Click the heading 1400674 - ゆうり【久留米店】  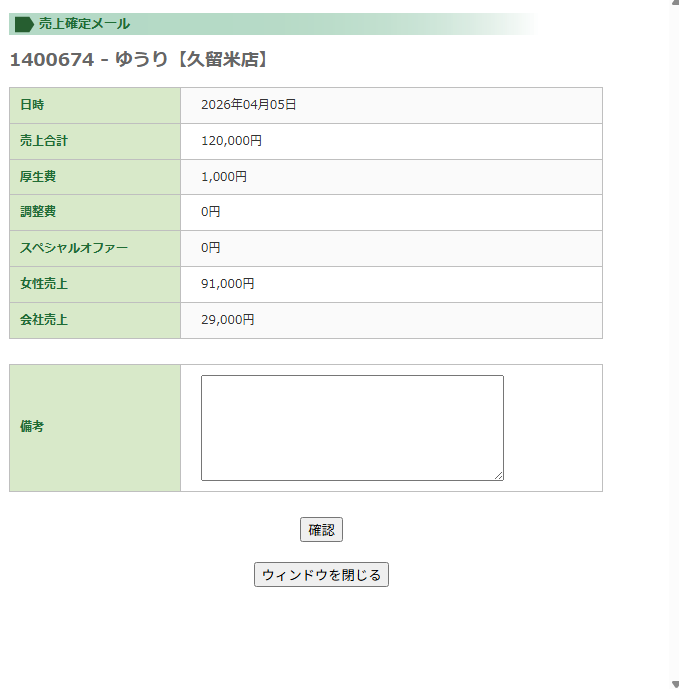pos(140,60)
